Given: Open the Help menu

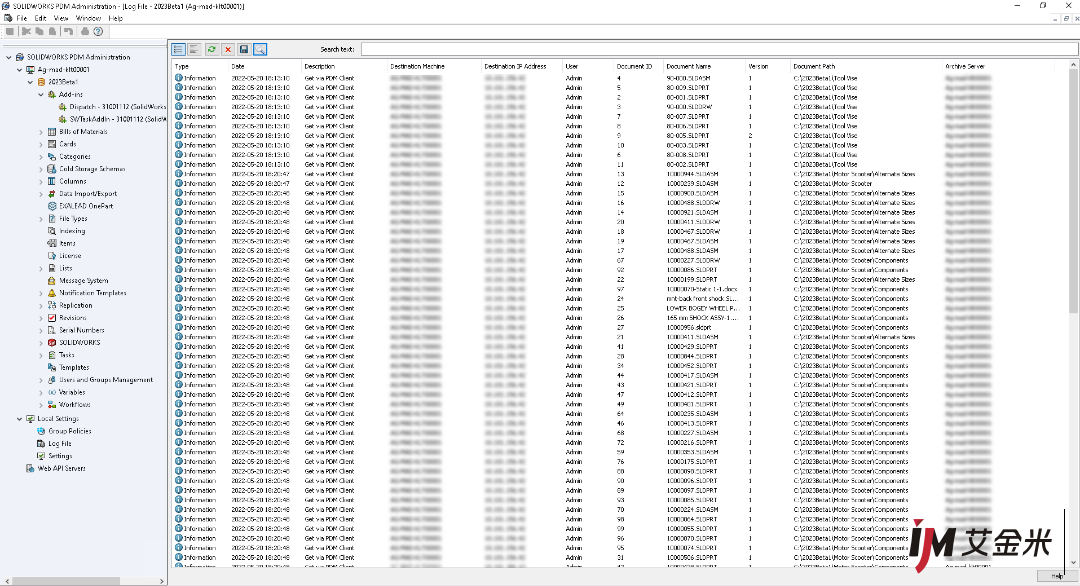Looking at the screenshot, I should point(115,19).
